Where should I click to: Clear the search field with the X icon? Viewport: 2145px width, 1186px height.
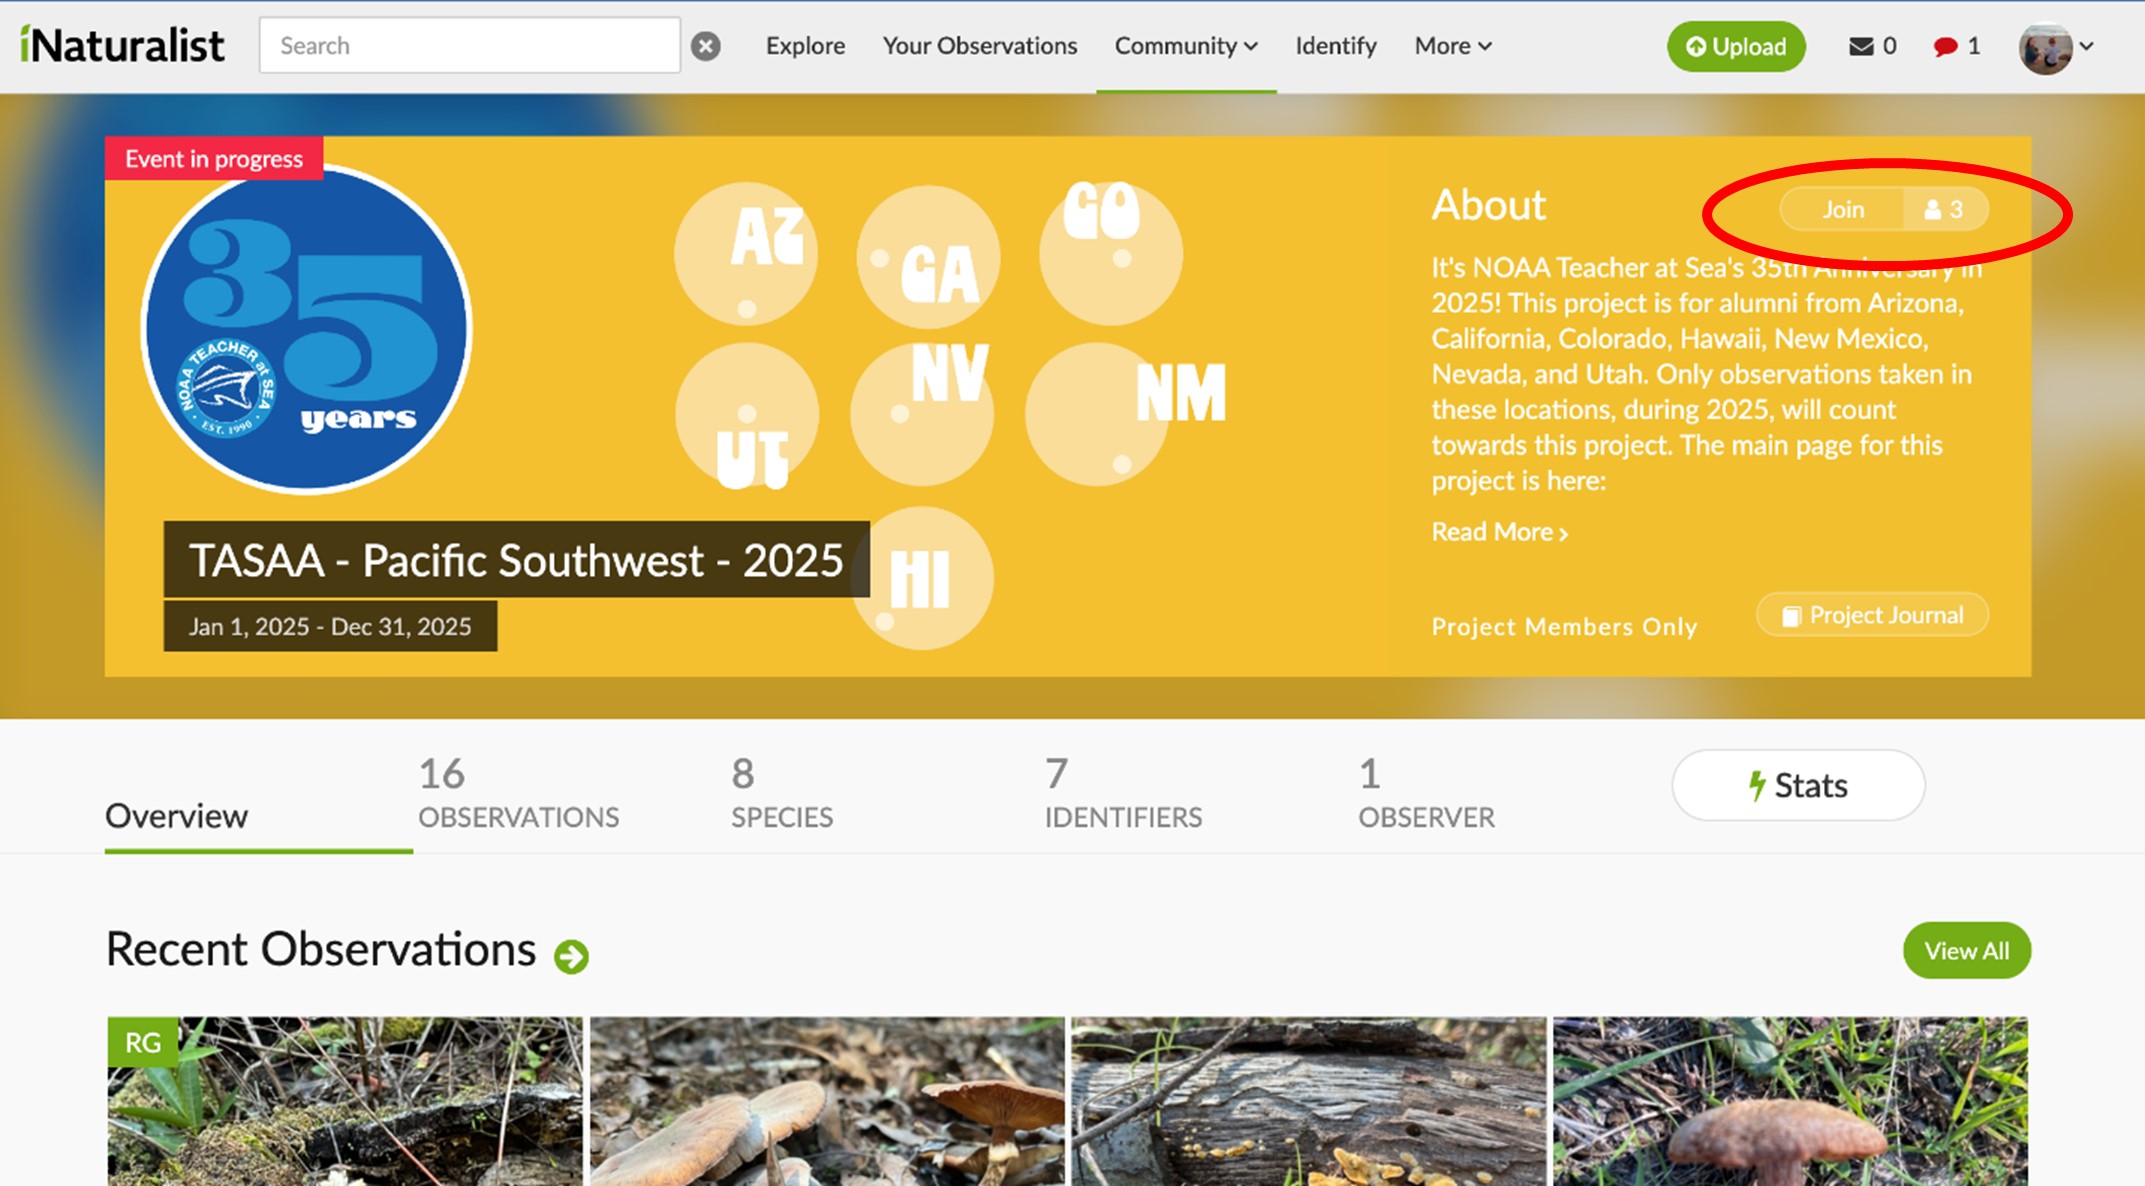(x=706, y=46)
